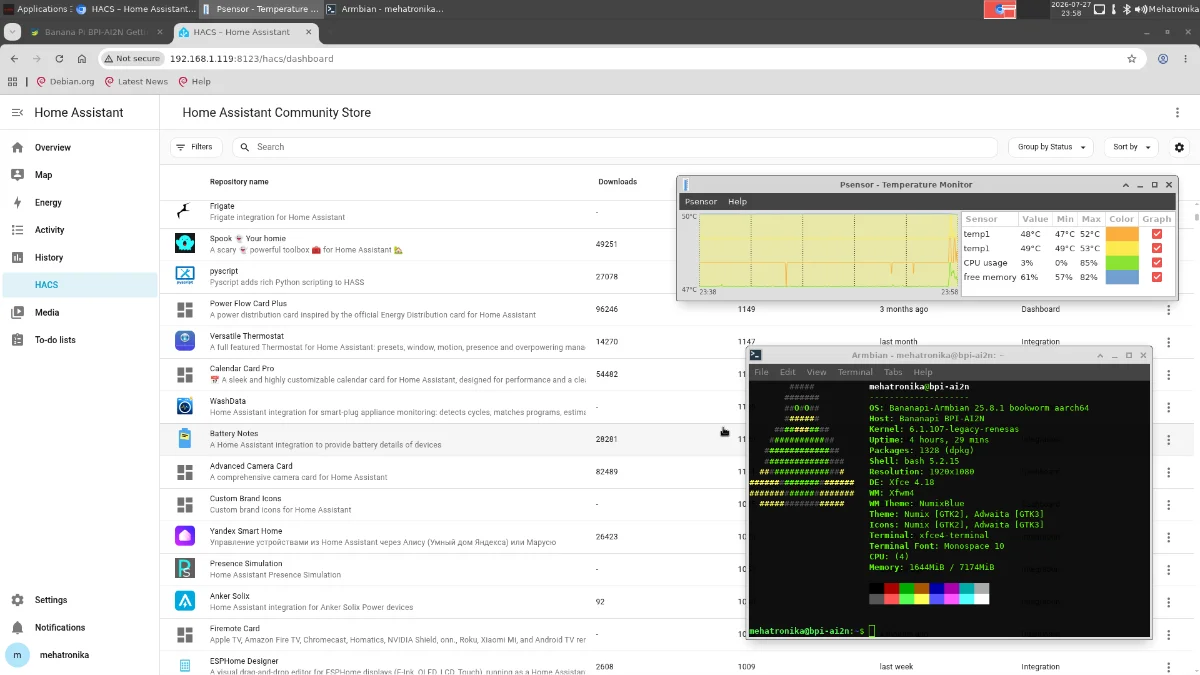Focus the HACS repository search field
The image size is (1200, 675).
[615, 147]
